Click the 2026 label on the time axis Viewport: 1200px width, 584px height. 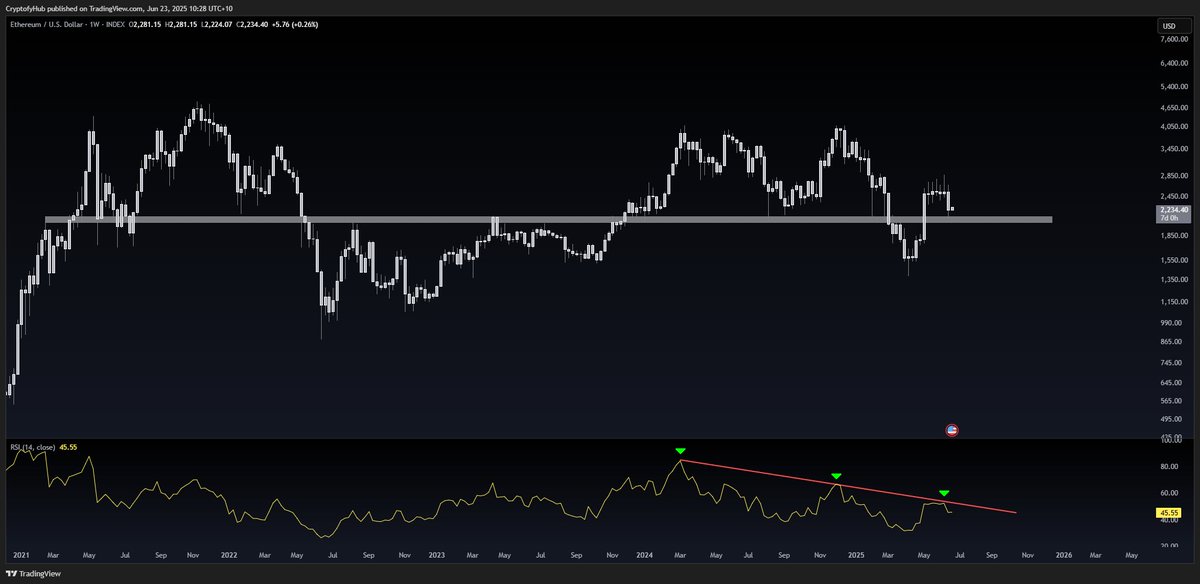pos(1066,553)
